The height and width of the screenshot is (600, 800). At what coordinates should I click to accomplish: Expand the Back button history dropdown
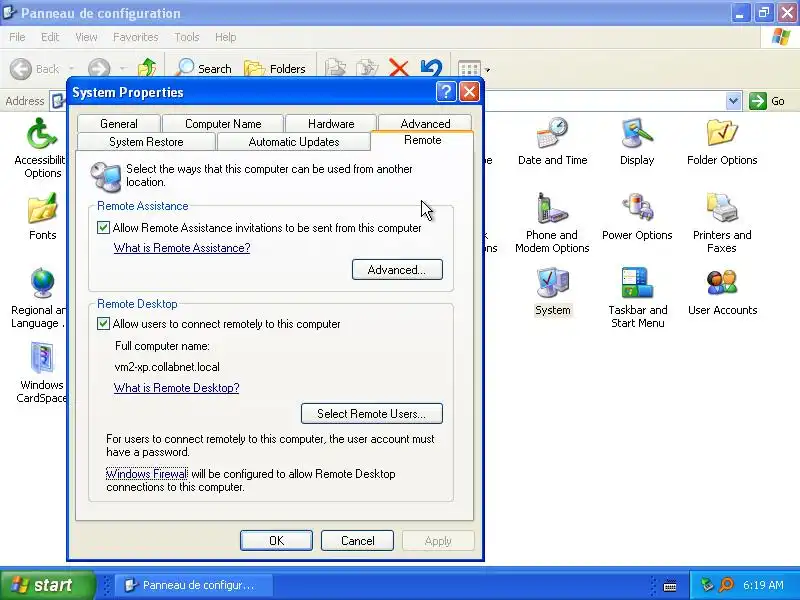click(71, 69)
